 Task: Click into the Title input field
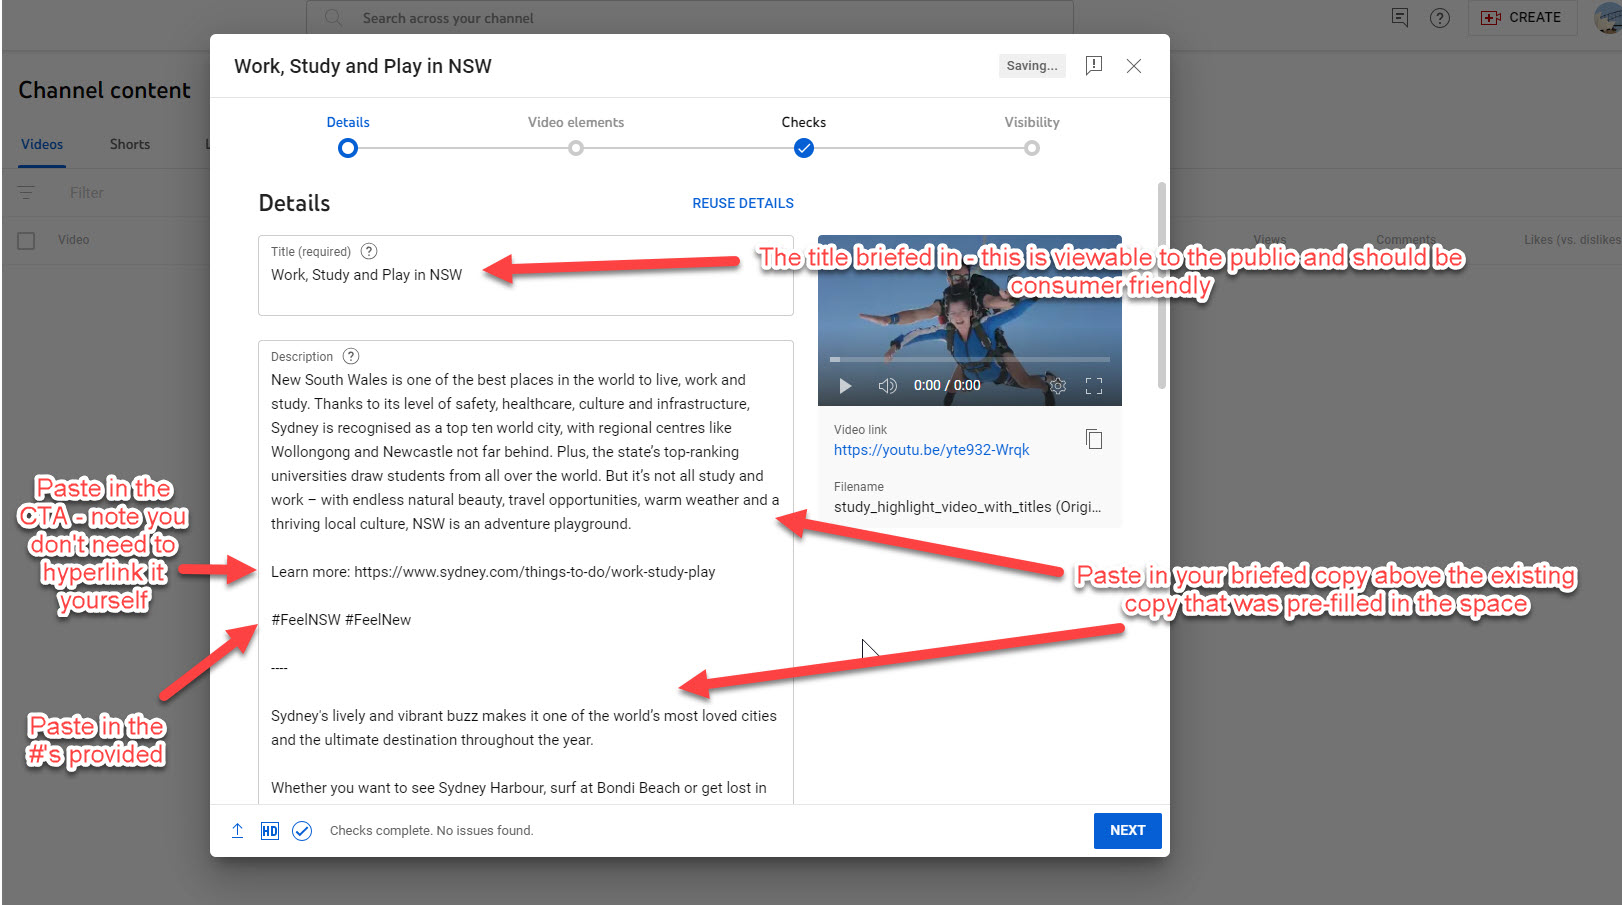[x=526, y=276]
